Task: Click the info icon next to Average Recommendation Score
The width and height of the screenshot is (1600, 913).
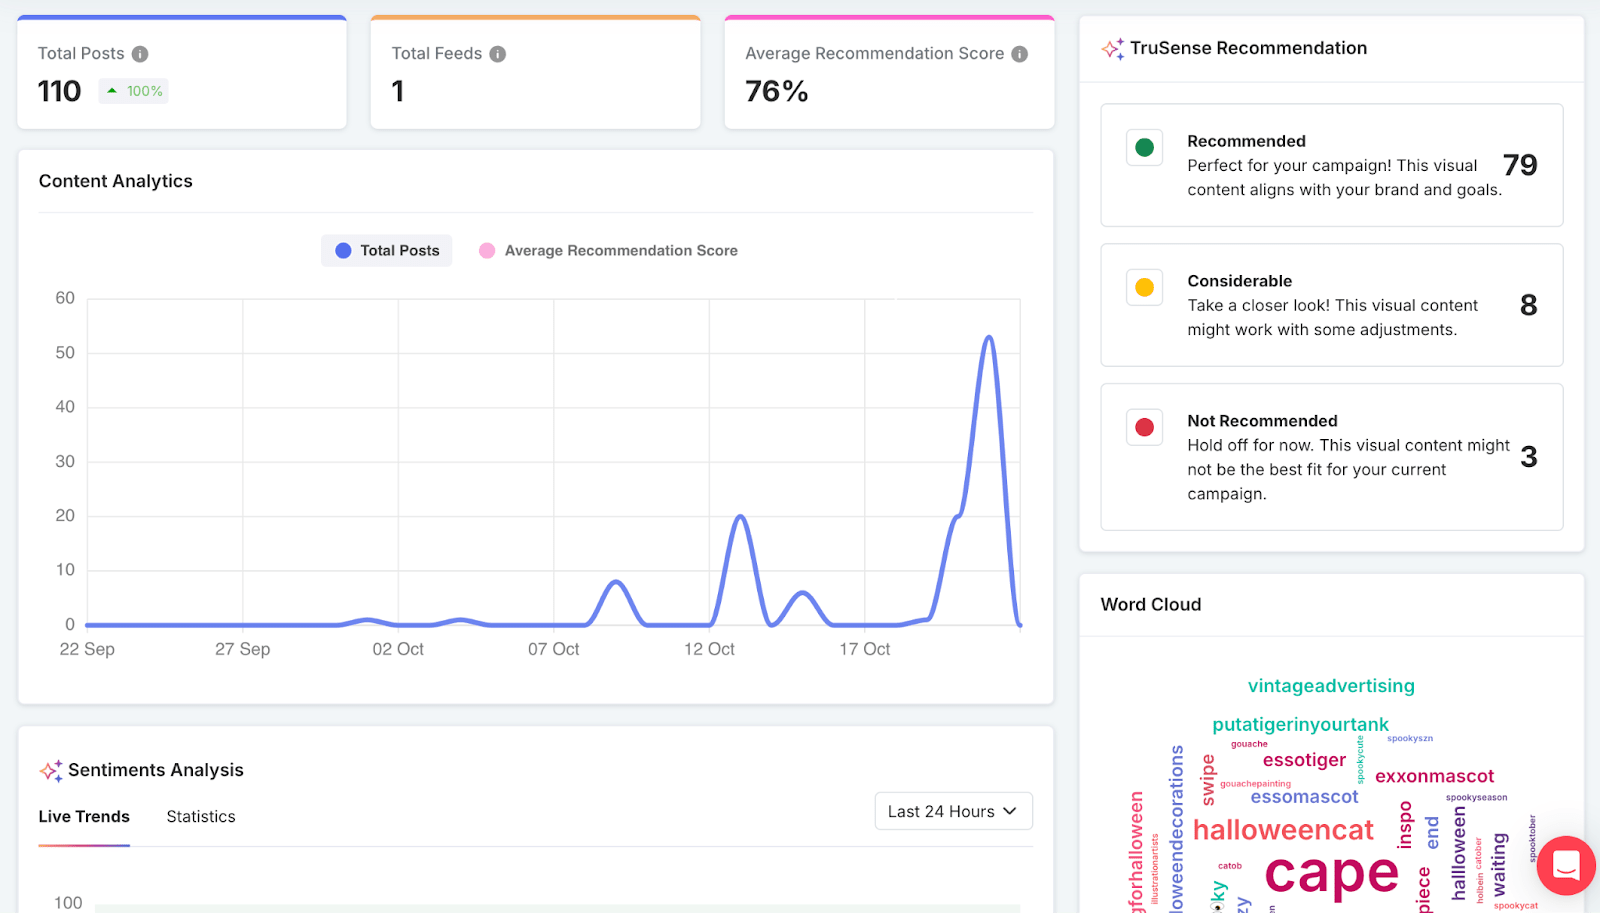Action: (x=1021, y=54)
